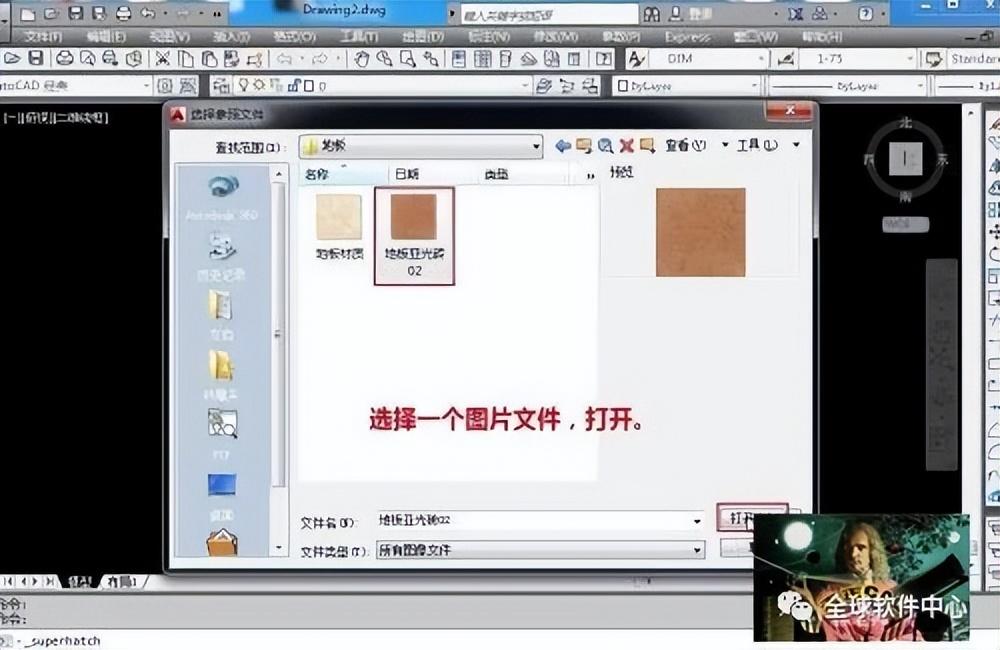Click the Save disk icon in standard toolbar
Viewport: 1000px width, 650px height.
click(x=36, y=59)
